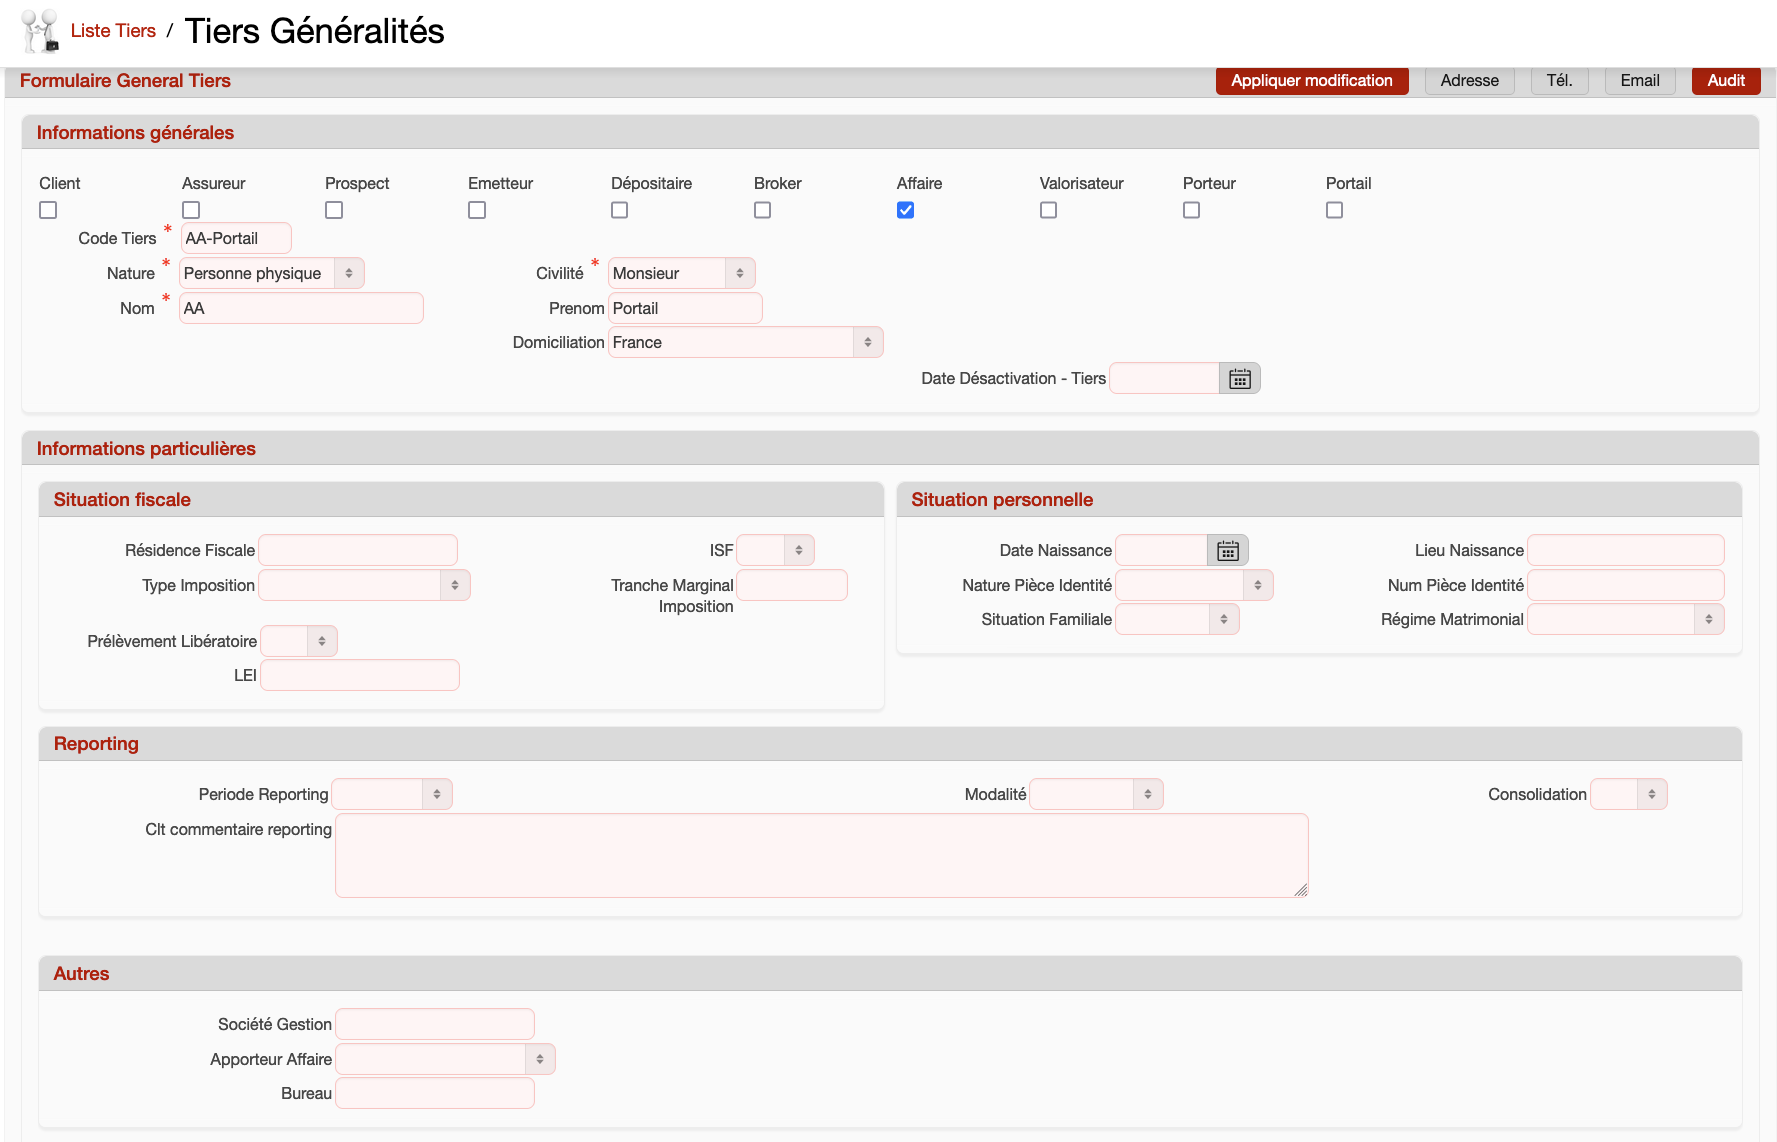This screenshot has width=1777, height=1142.
Task: Click the Clt commentaire reporting text area
Action: click(x=821, y=855)
